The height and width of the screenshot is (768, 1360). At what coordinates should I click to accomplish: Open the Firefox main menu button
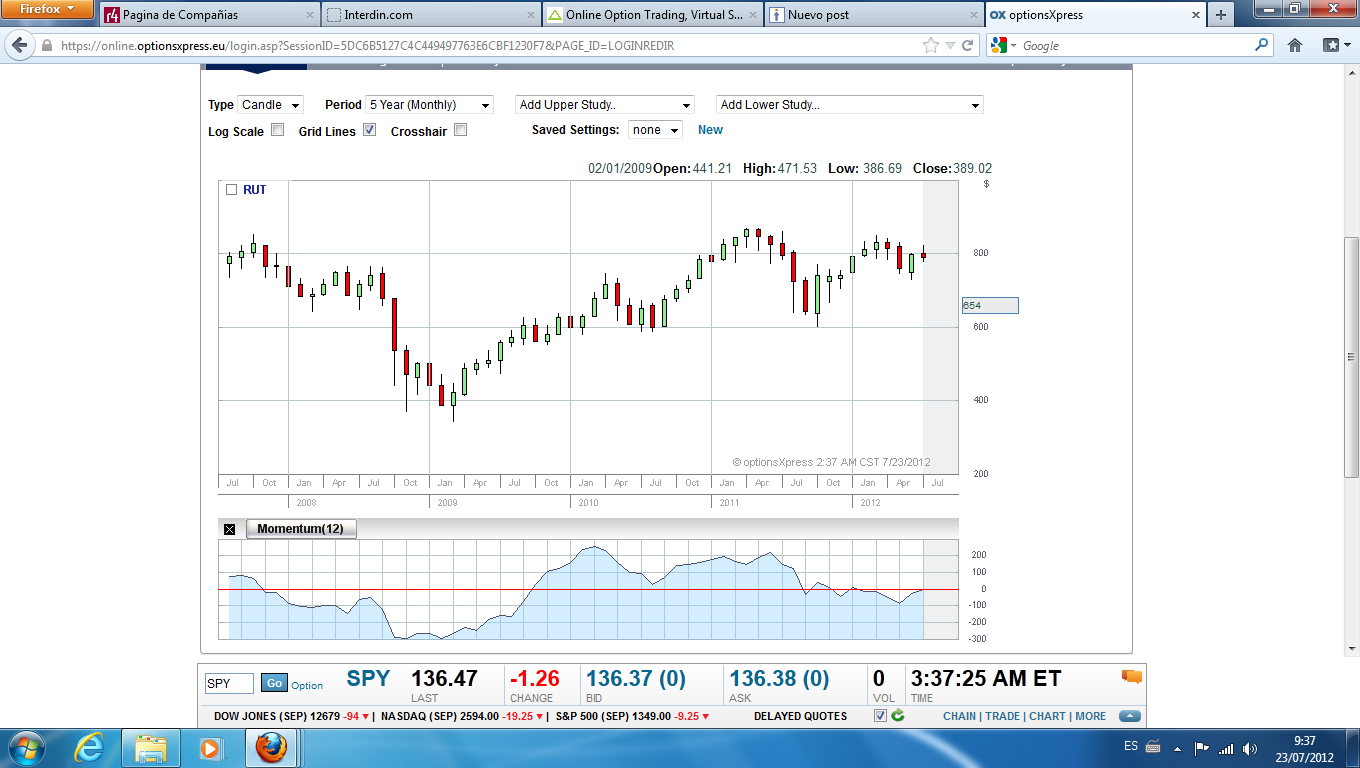47,9
